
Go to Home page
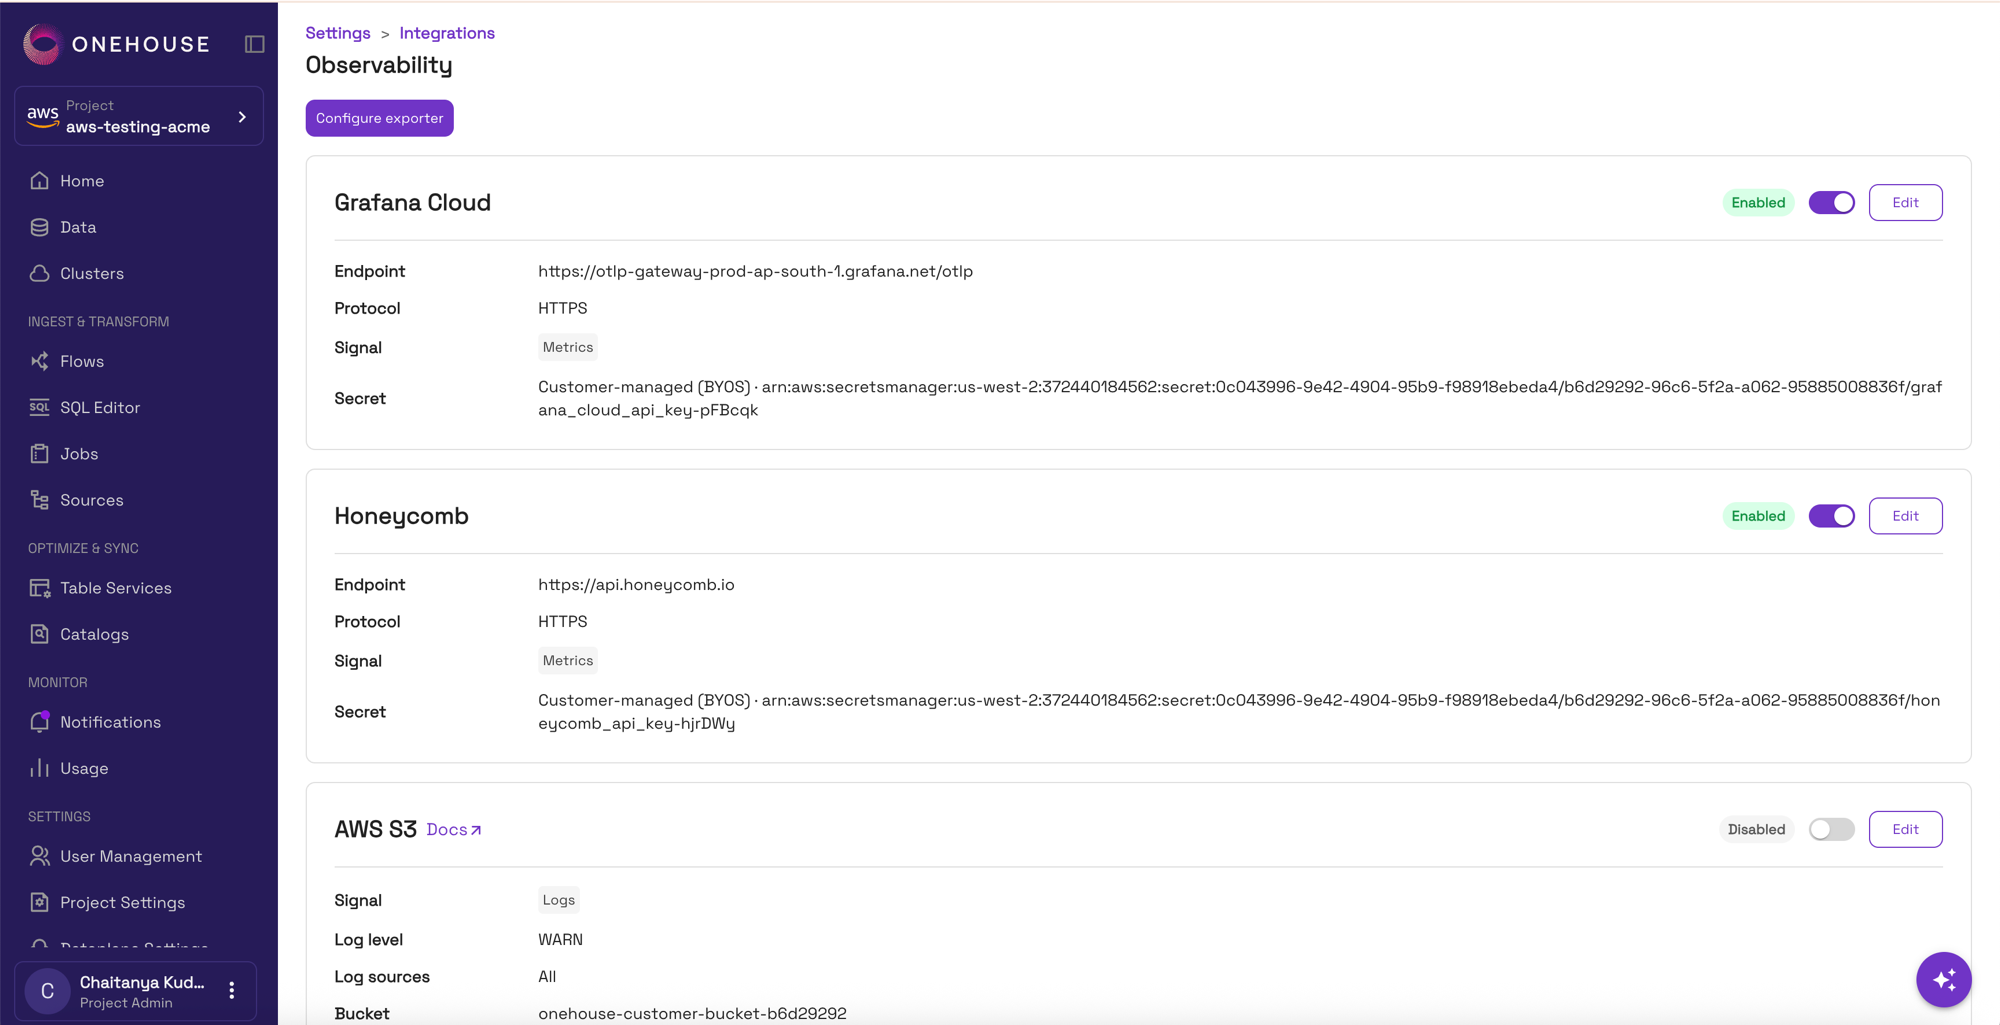(x=82, y=181)
